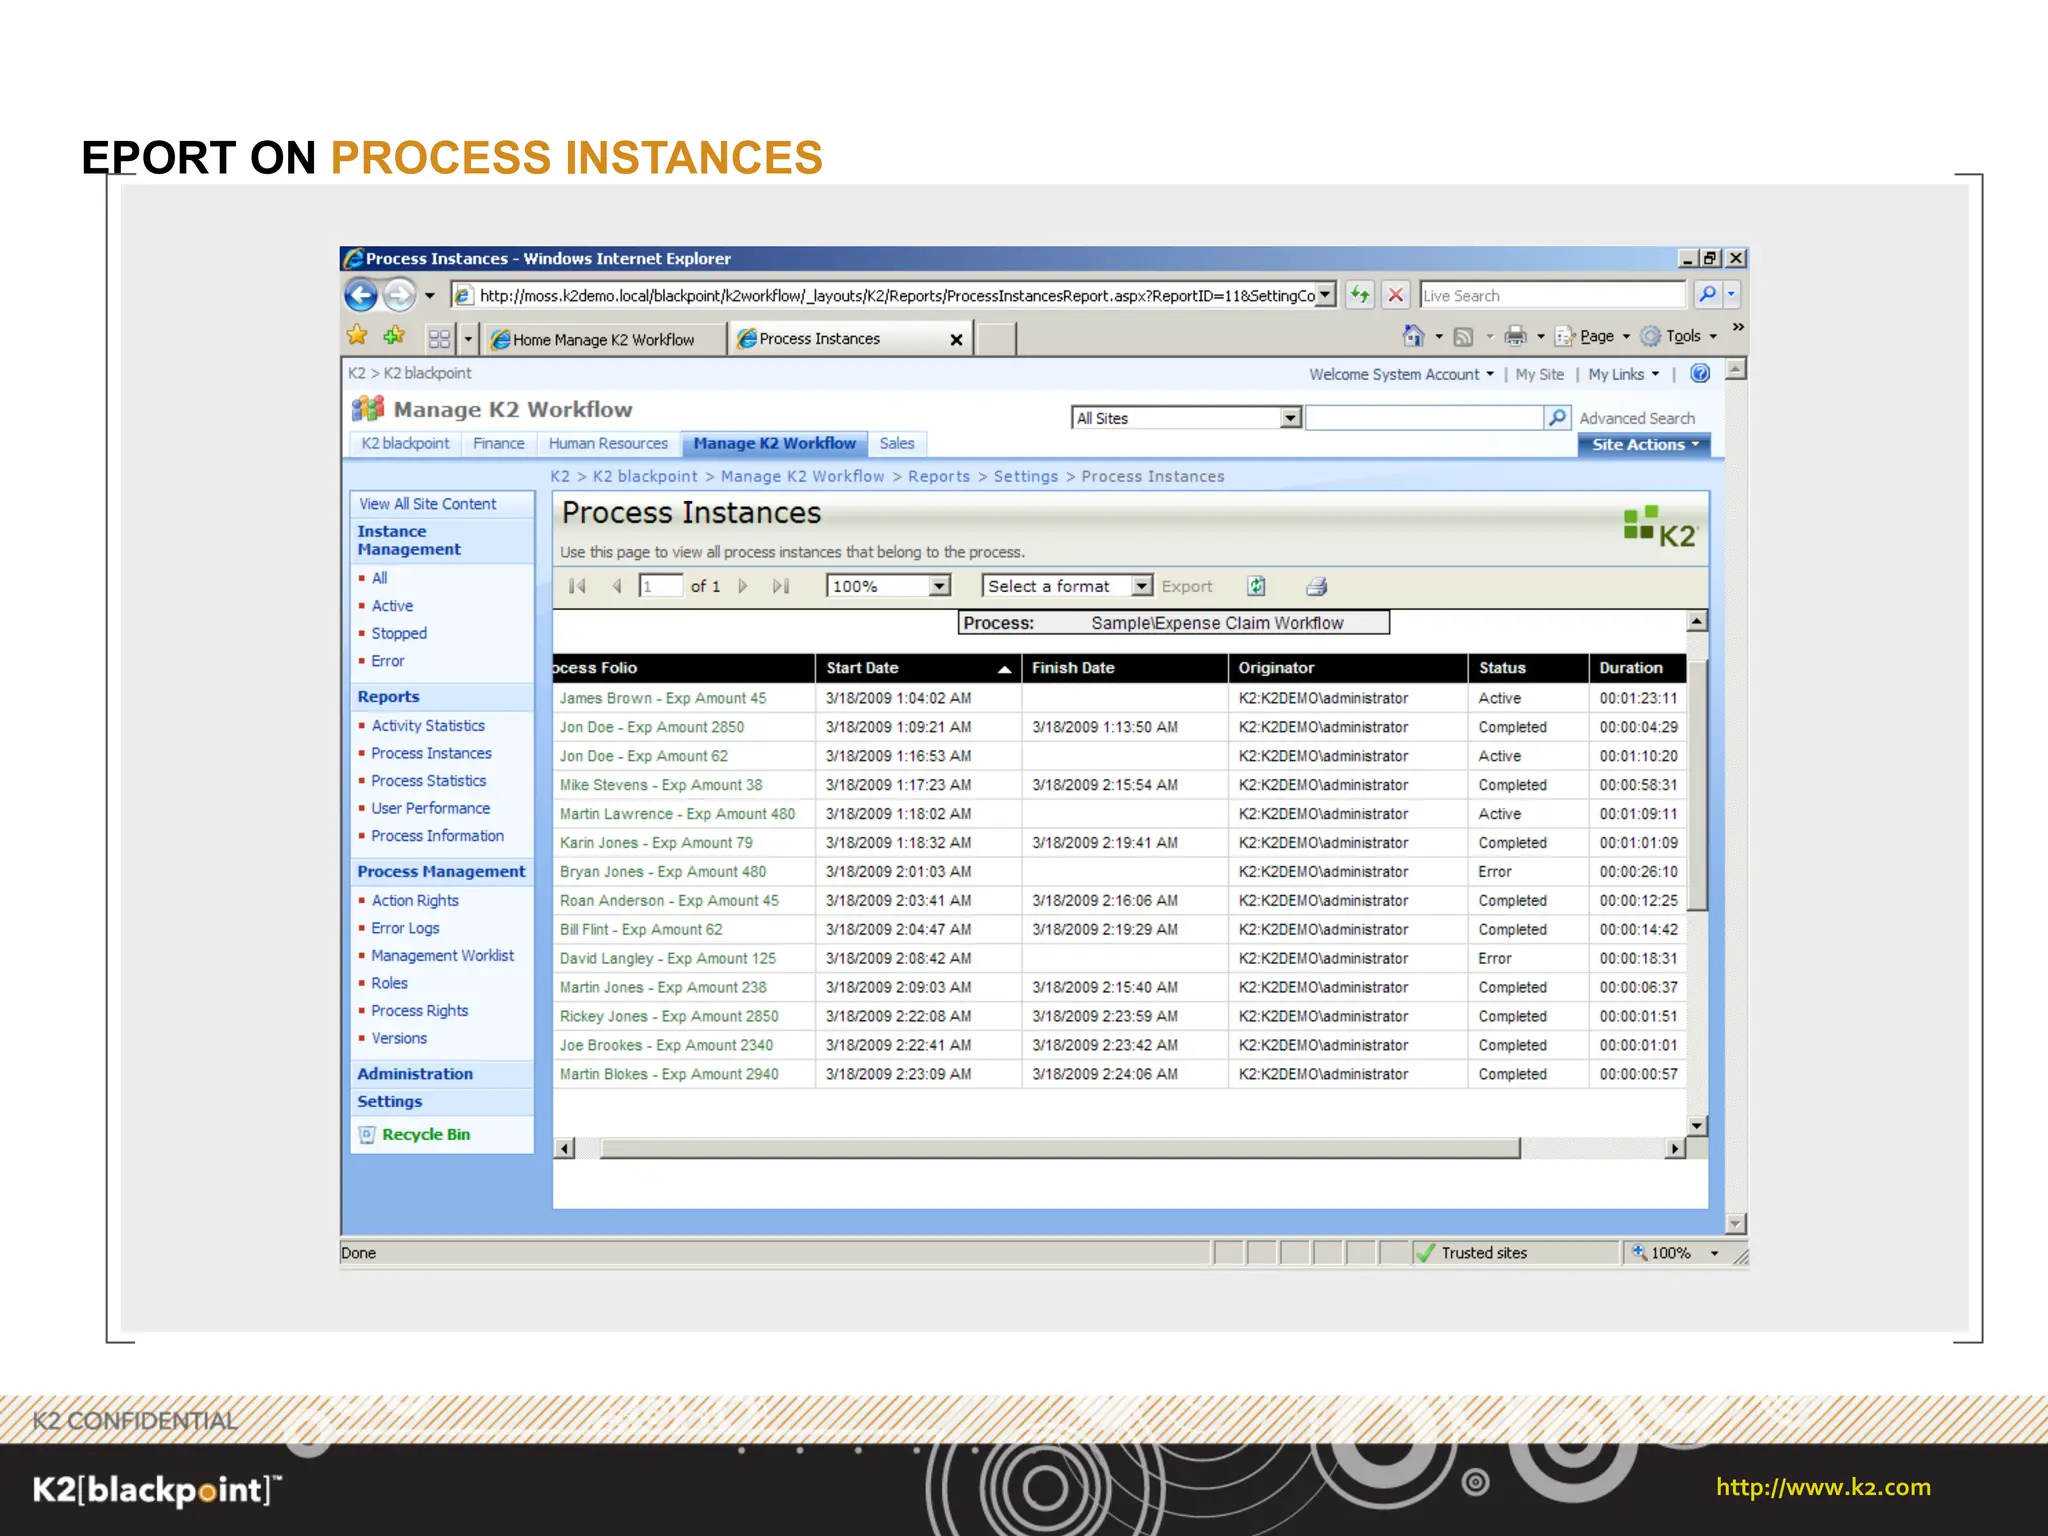Select the Sales navigation tab
2048x1536 pixels.
point(897,443)
